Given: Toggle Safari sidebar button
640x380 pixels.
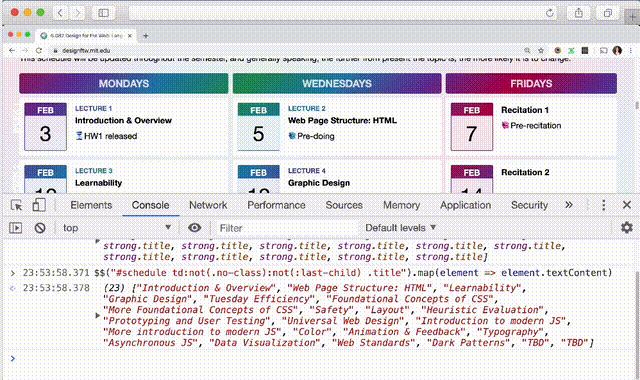Looking at the screenshot, I should [104, 13].
